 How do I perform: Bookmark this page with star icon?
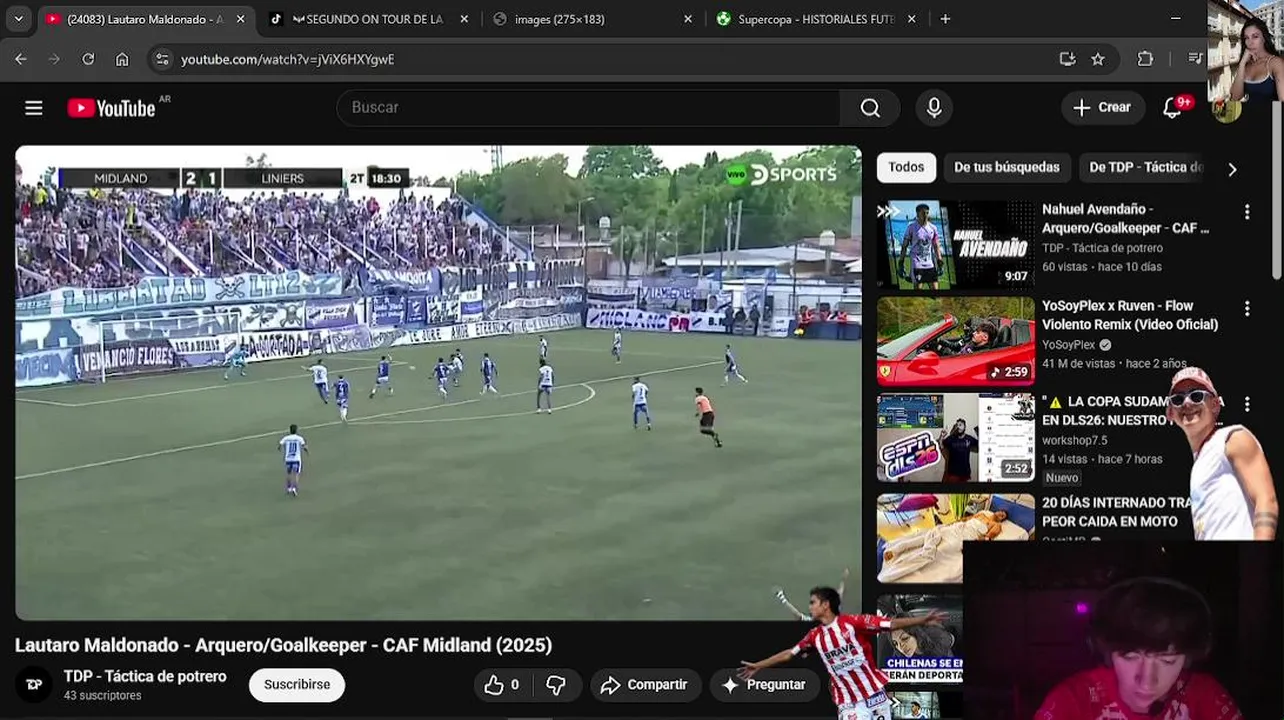click(x=1098, y=59)
